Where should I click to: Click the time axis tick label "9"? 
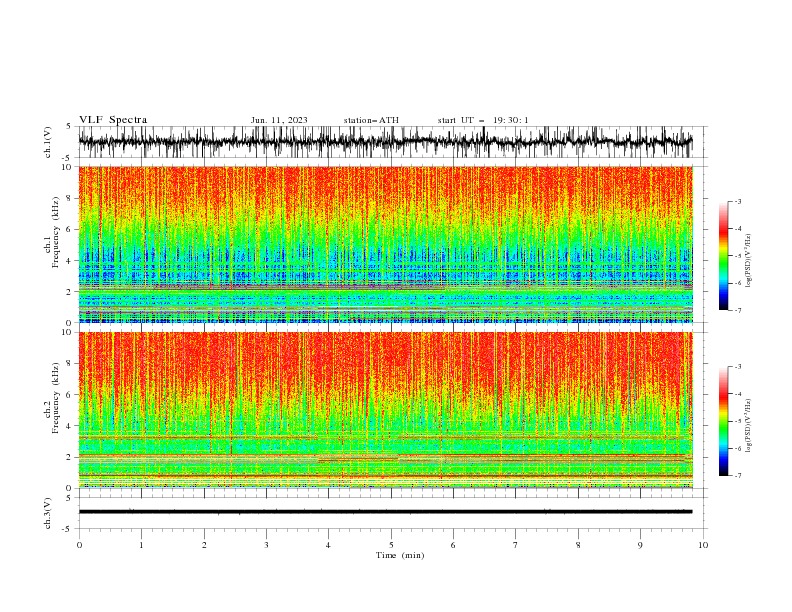[x=640, y=545]
